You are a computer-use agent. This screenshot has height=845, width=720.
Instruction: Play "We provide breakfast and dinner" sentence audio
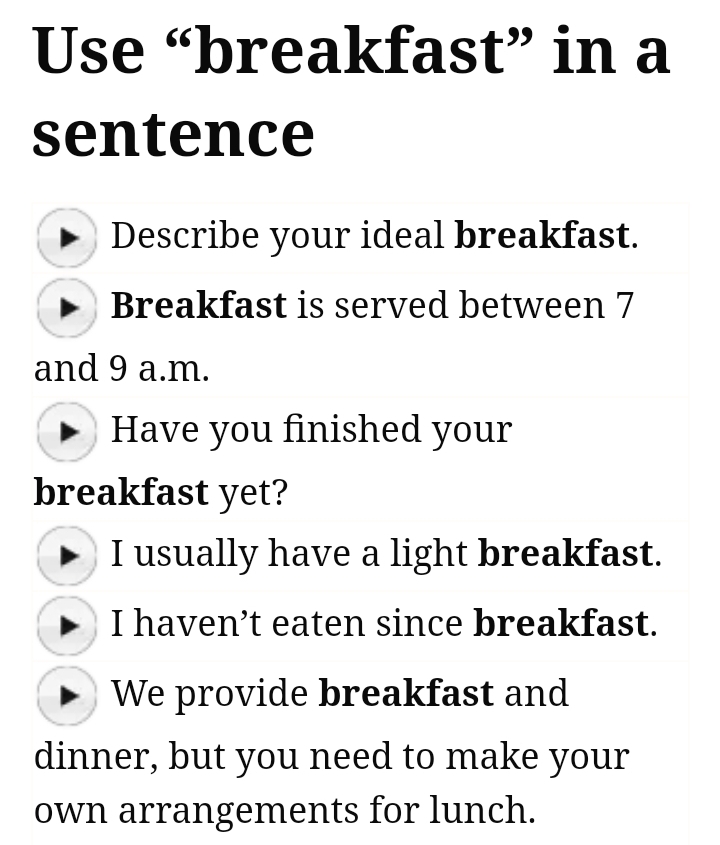[67, 695]
